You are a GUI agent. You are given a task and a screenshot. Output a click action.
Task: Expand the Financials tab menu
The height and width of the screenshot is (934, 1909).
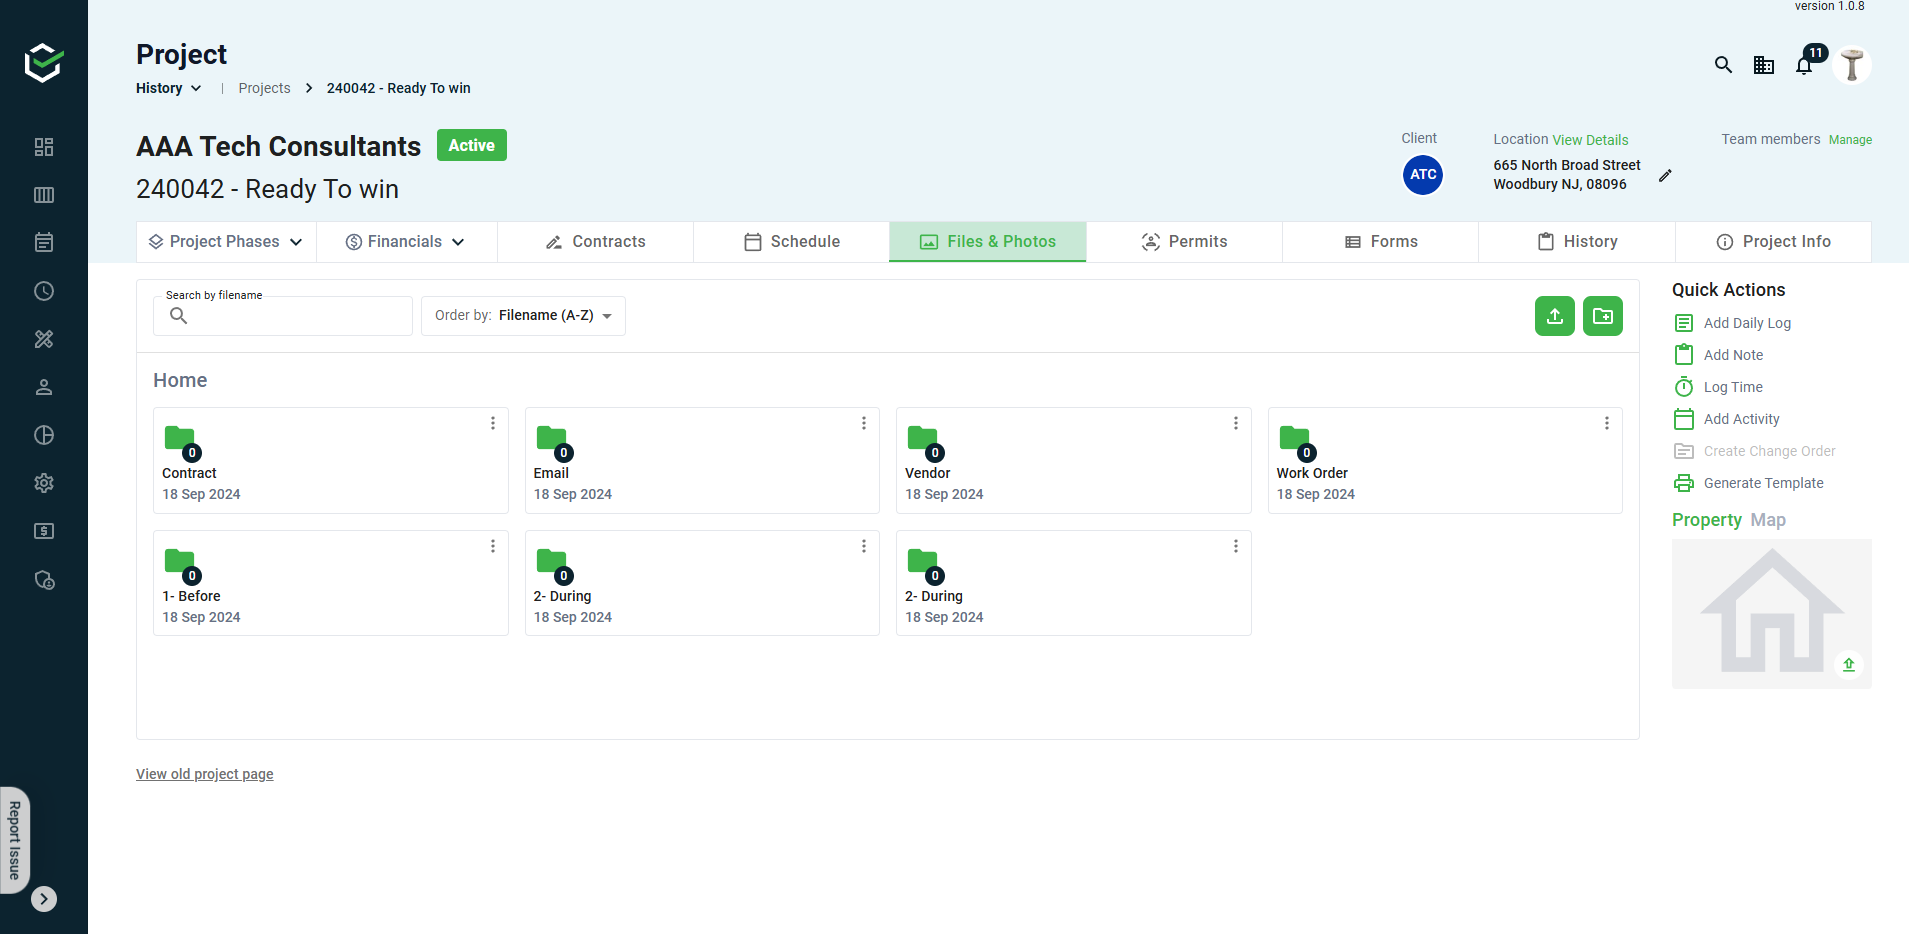pos(406,242)
